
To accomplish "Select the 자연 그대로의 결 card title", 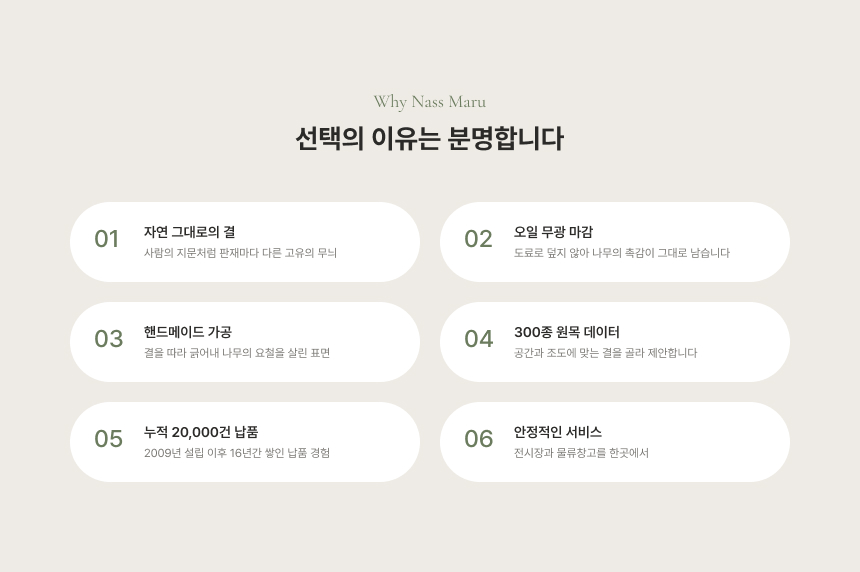I will pos(190,232).
